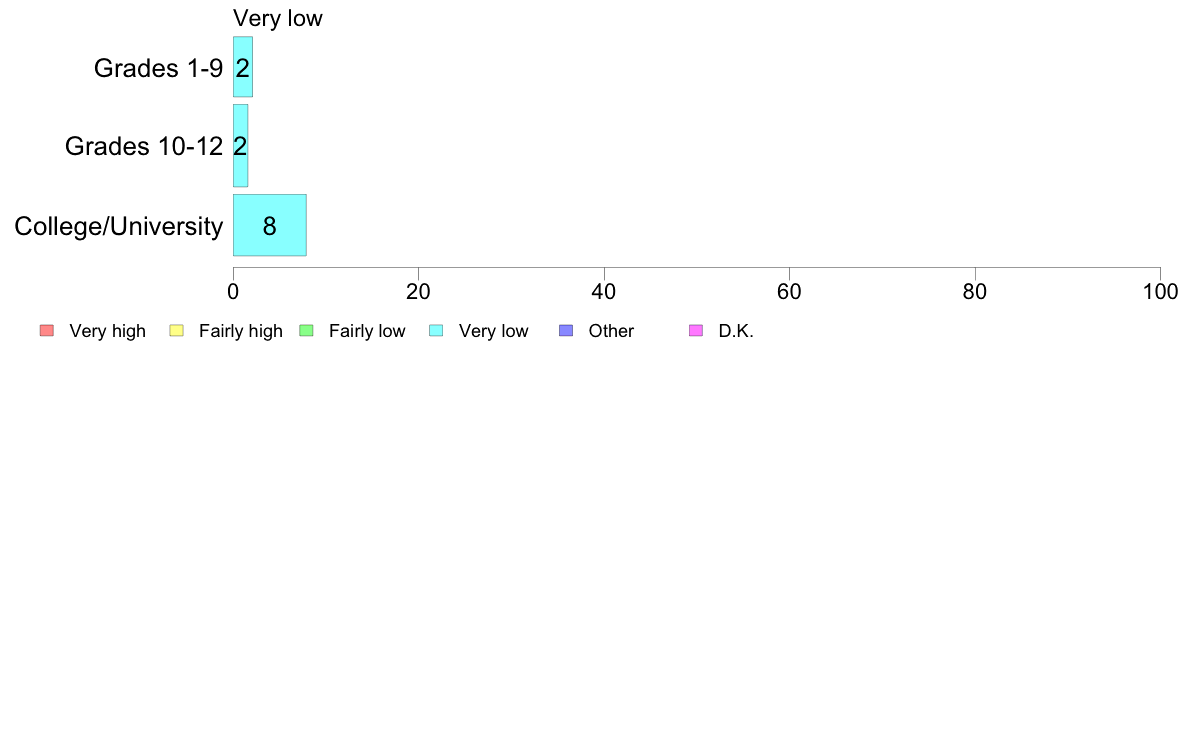Select the Grades 10-12 bar
Image resolution: width=1188 pixels, height=736 pixels.
(x=240, y=146)
